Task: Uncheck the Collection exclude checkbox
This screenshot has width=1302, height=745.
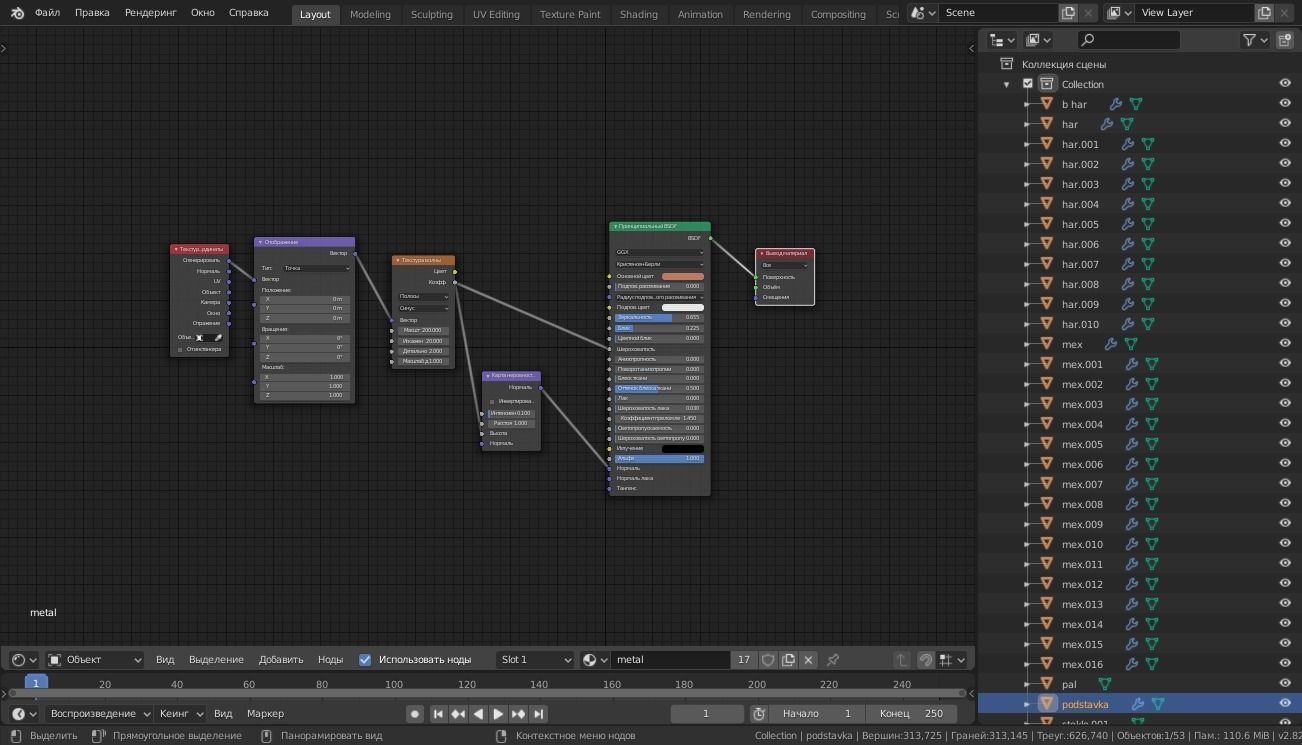Action: coord(1027,84)
